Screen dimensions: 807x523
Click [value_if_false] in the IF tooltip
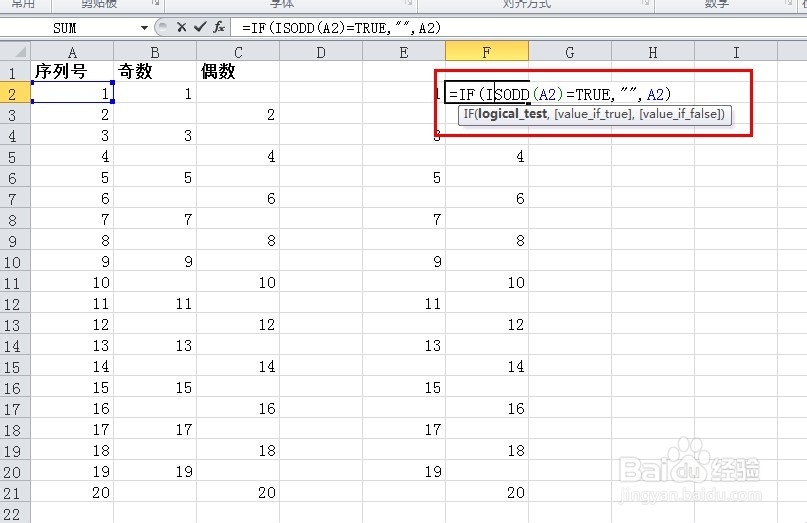pyautogui.click(x=680, y=114)
